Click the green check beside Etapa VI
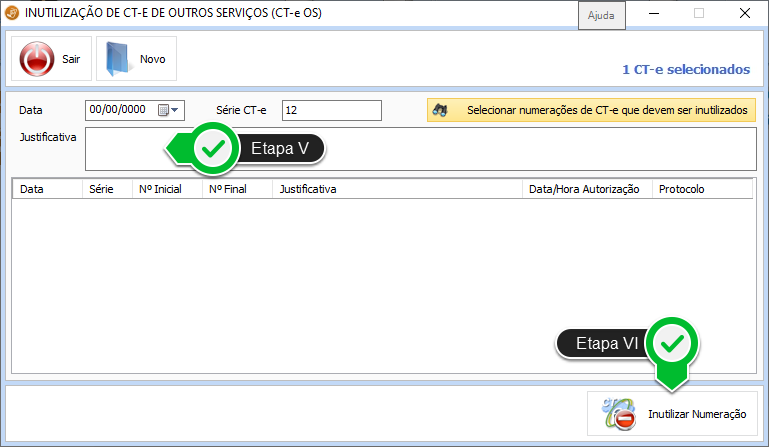Image resolution: width=769 pixels, height=447 pixels. pos(672,343)
